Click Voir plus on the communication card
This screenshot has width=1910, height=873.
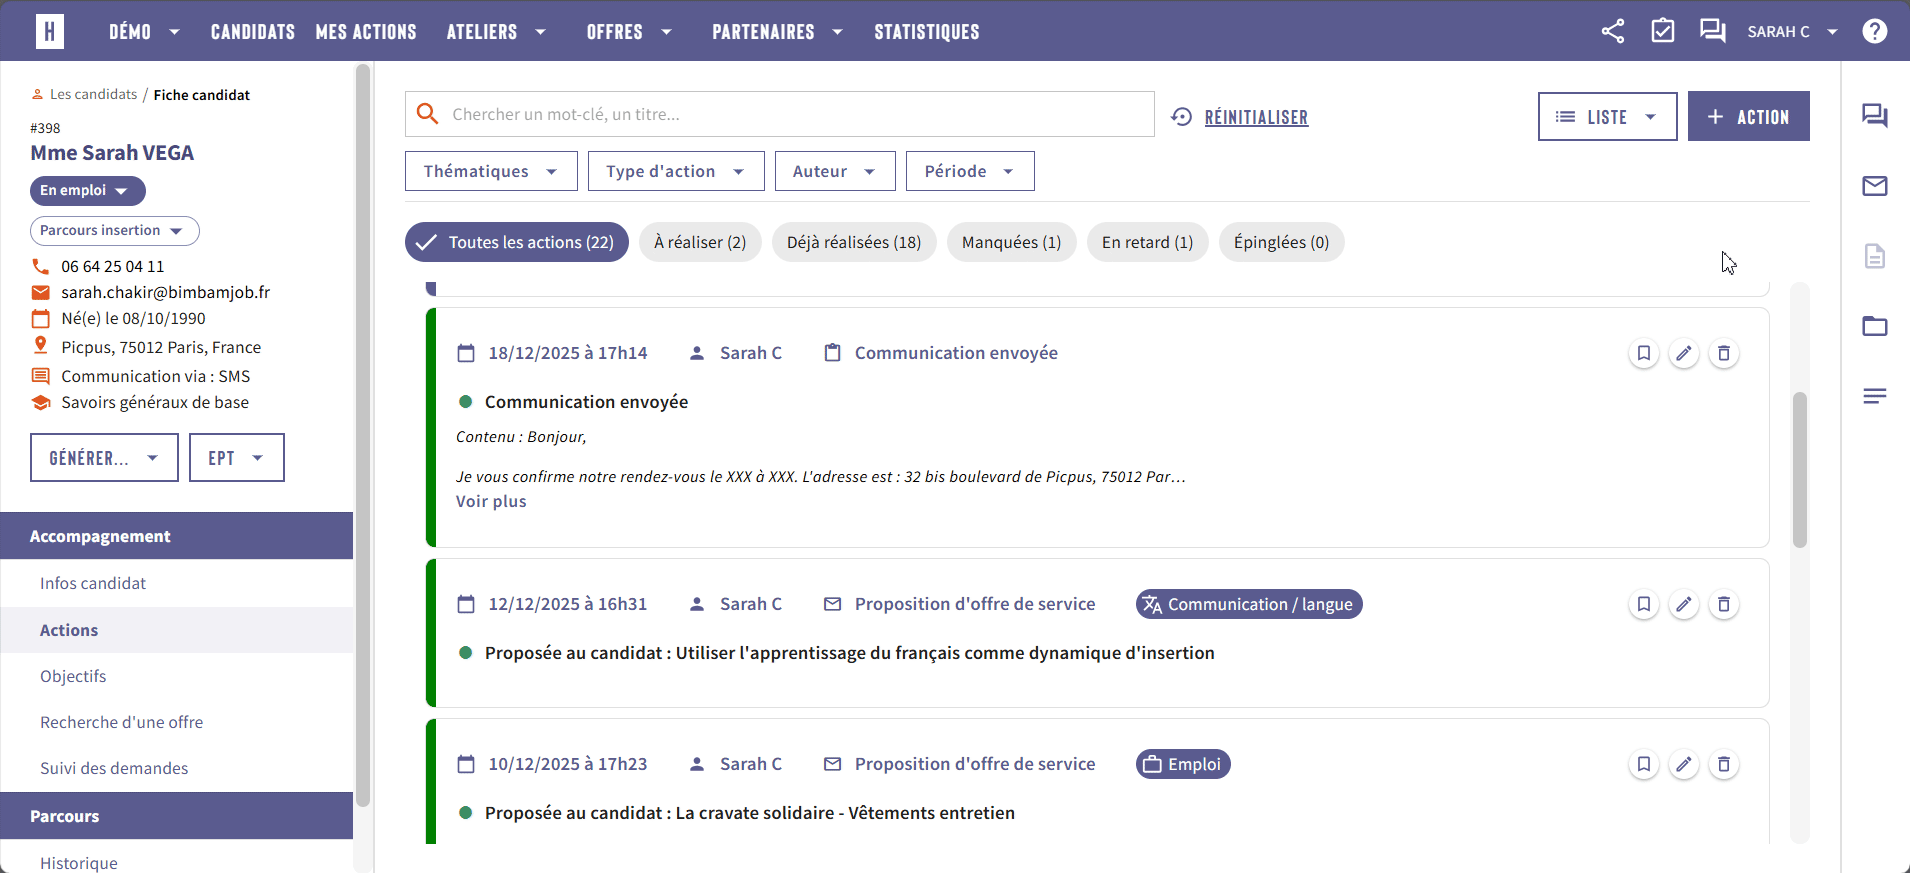(491, 501)
